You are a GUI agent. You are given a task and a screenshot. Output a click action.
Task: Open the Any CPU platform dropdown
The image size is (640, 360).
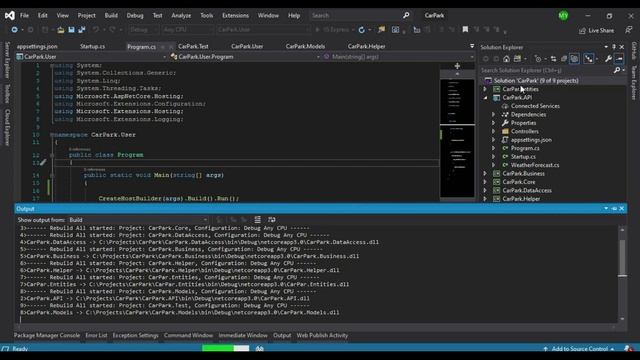click(187, 30)
